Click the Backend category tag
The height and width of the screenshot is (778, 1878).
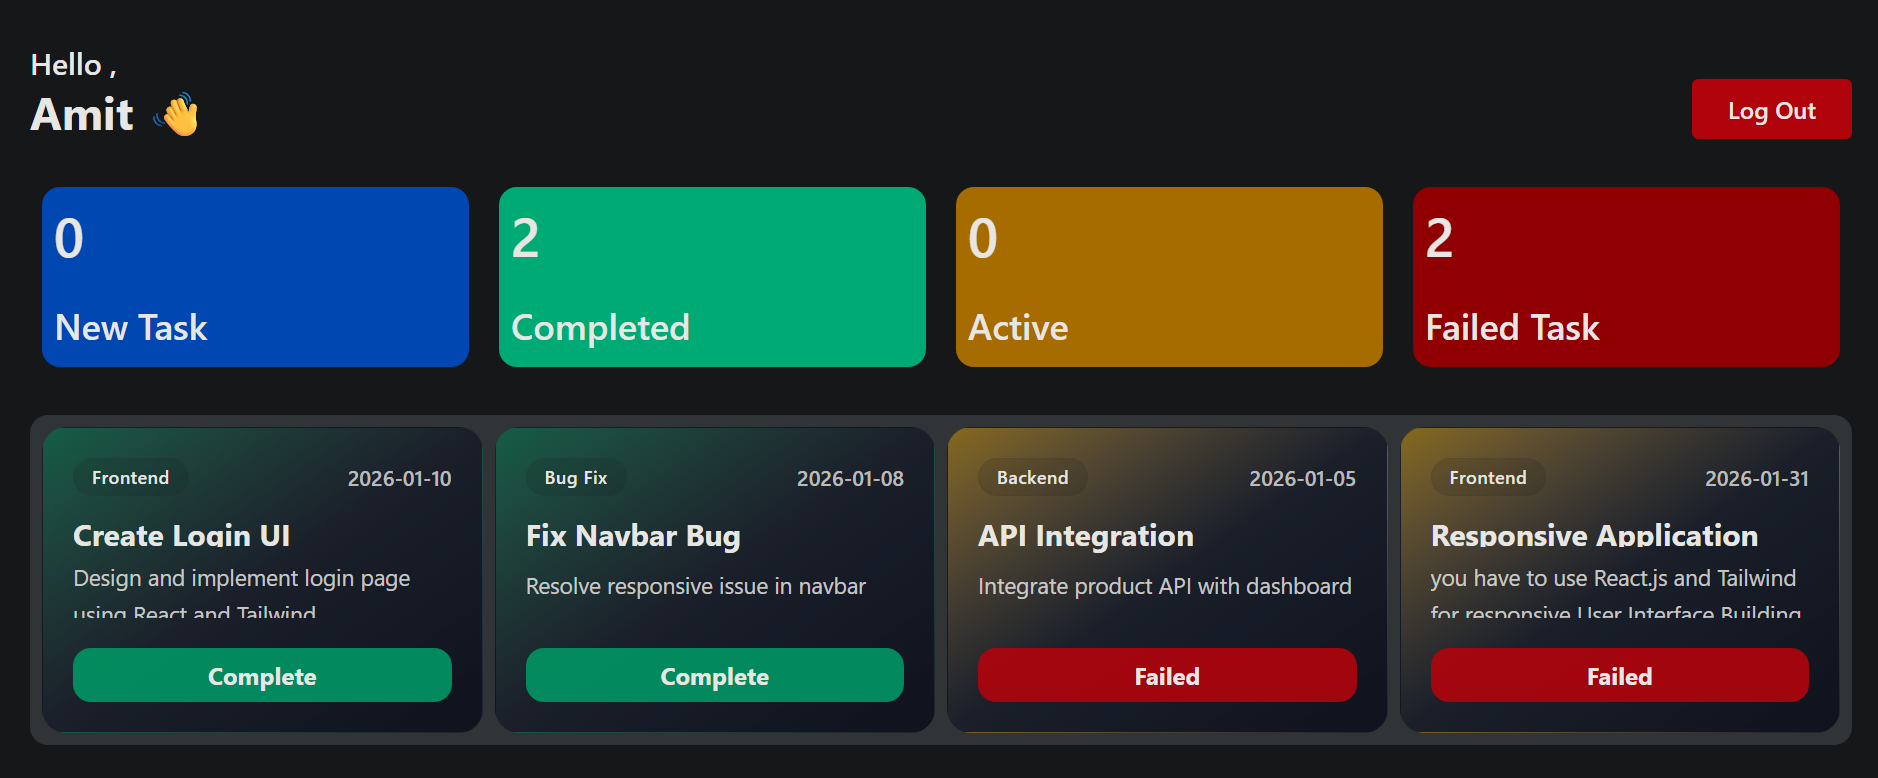(1032, 478)
